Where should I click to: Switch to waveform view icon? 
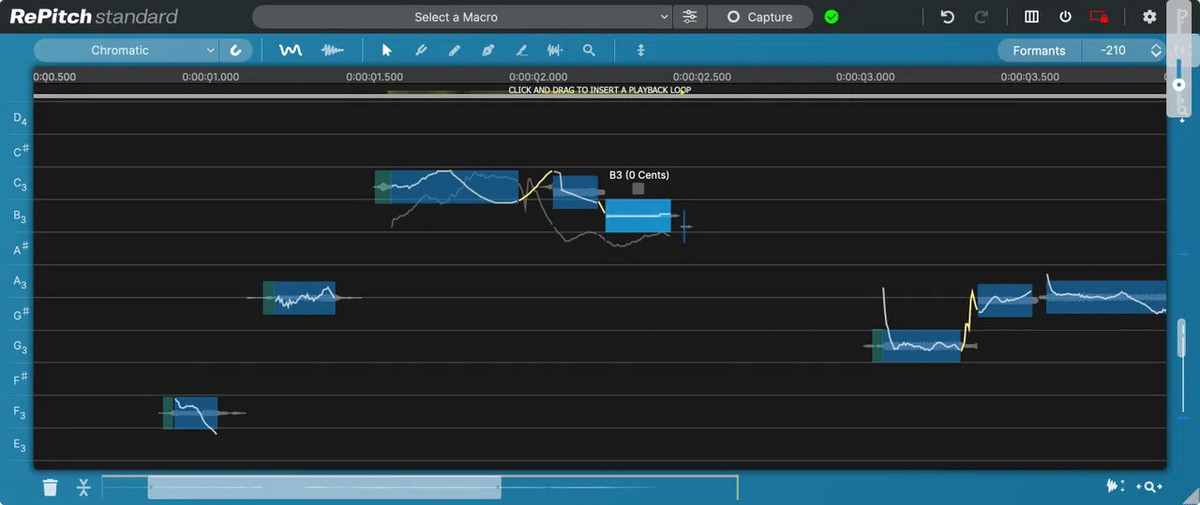click(332, 50)
